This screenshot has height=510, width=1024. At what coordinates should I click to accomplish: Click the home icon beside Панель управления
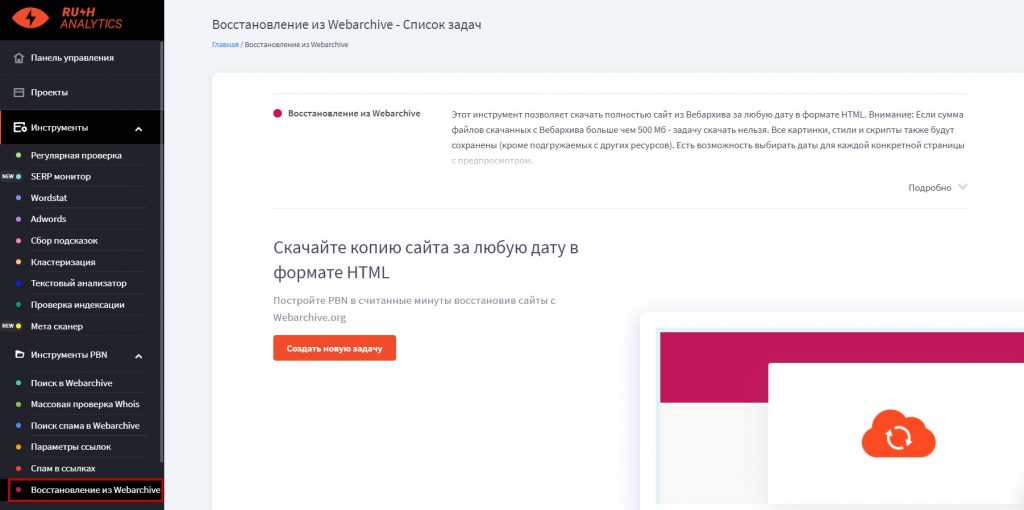[18, 58]
